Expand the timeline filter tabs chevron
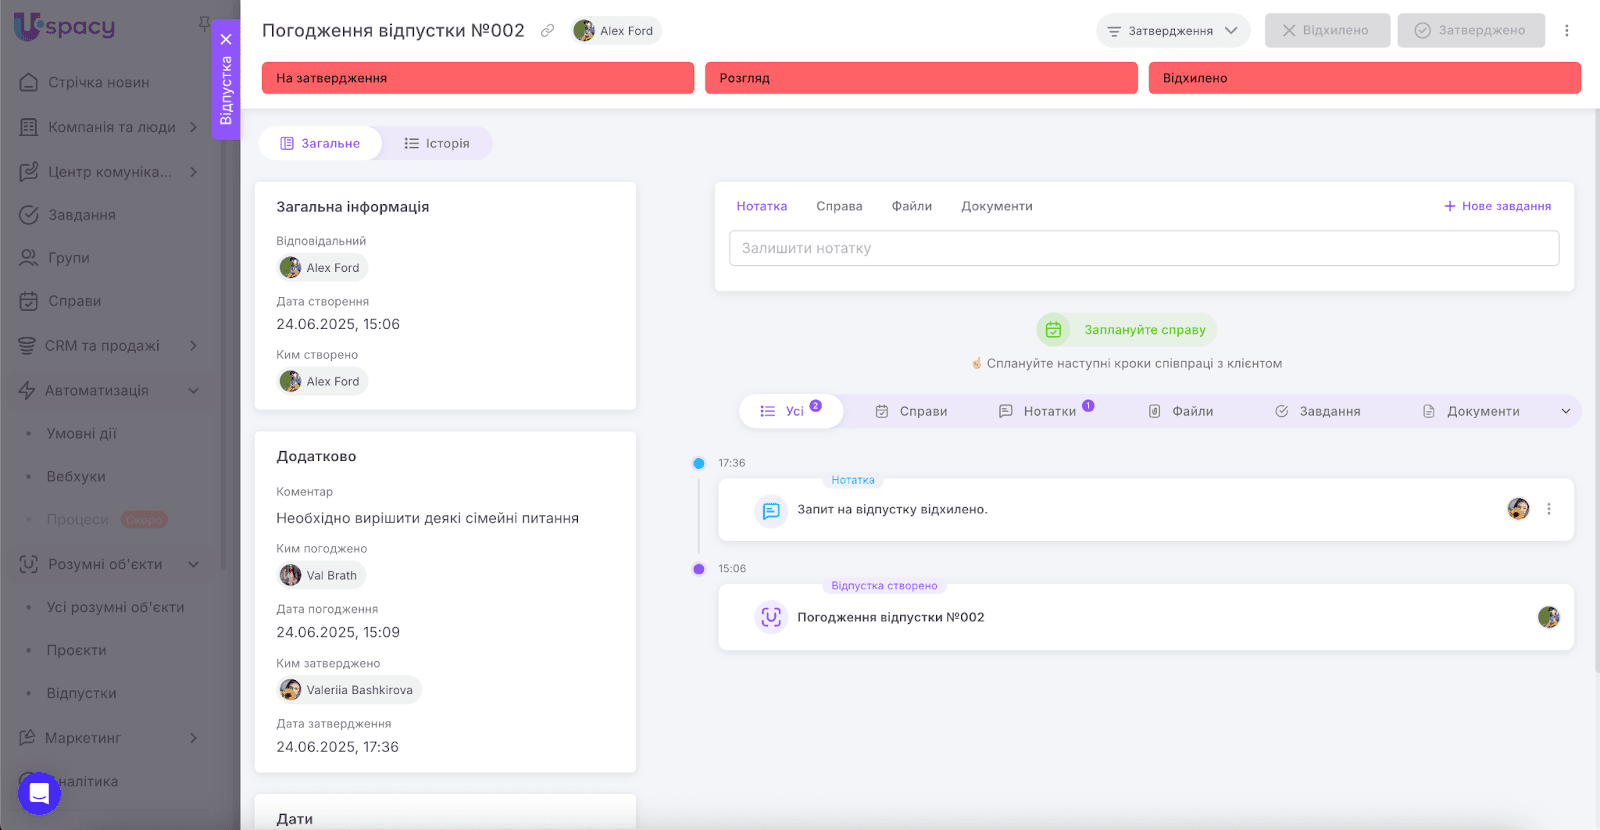Screen dimensions: 1600x830 coord(1565,411)
